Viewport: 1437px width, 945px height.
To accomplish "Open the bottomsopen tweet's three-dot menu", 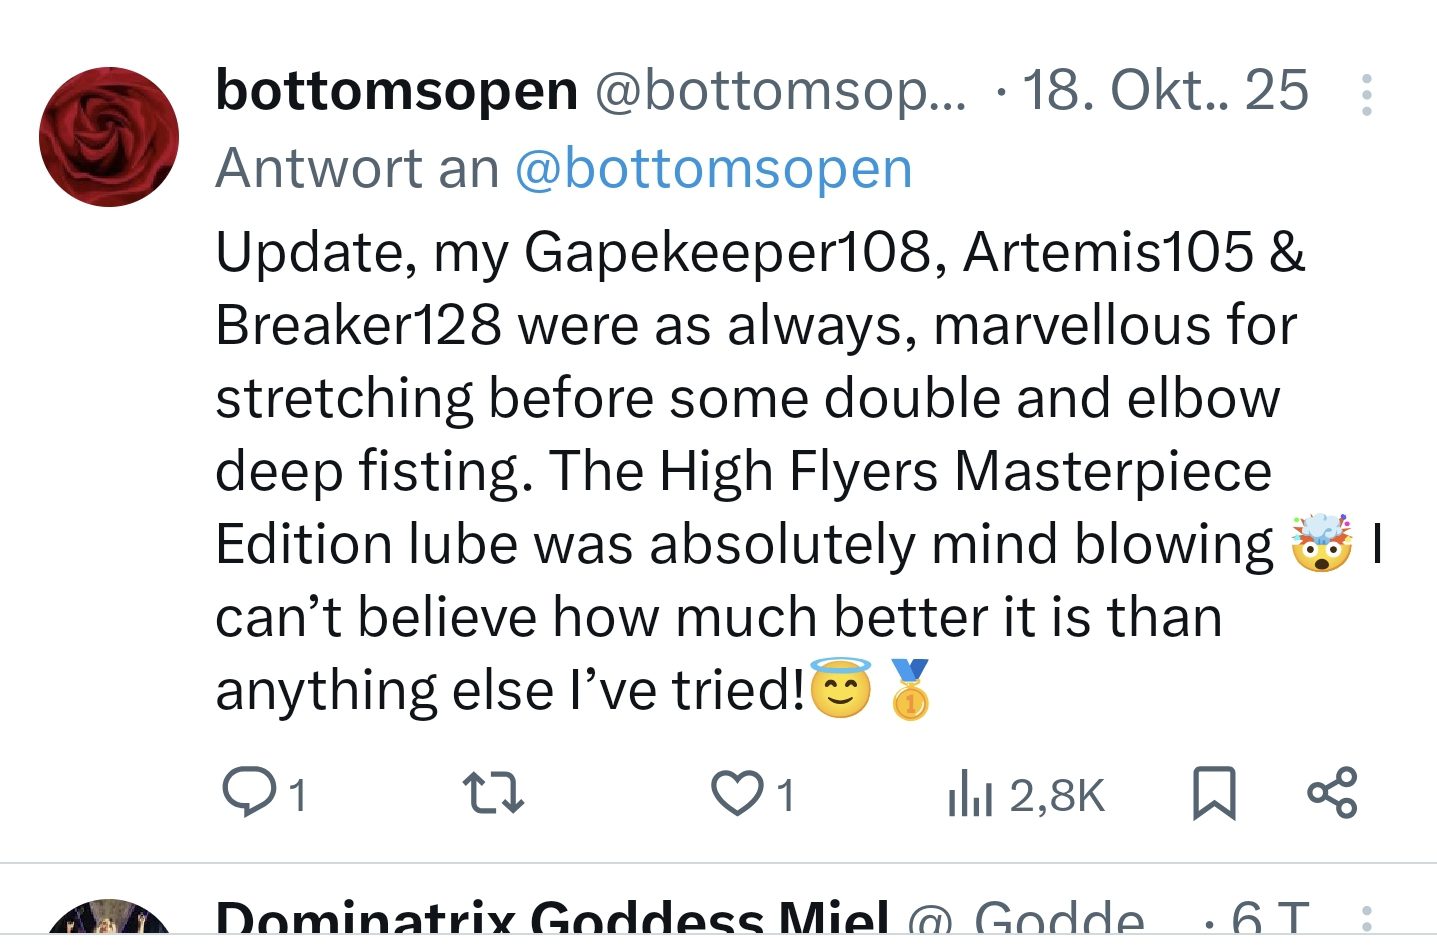I will tap(1366, 95).
